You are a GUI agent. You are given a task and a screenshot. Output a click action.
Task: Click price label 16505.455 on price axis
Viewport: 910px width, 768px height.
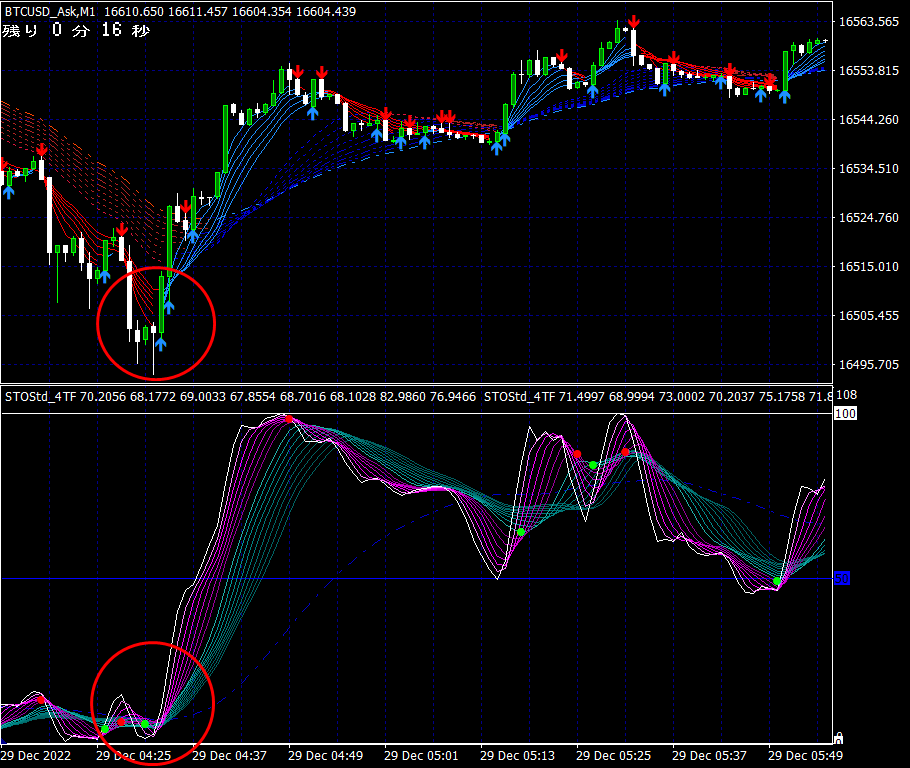(869, 315)
